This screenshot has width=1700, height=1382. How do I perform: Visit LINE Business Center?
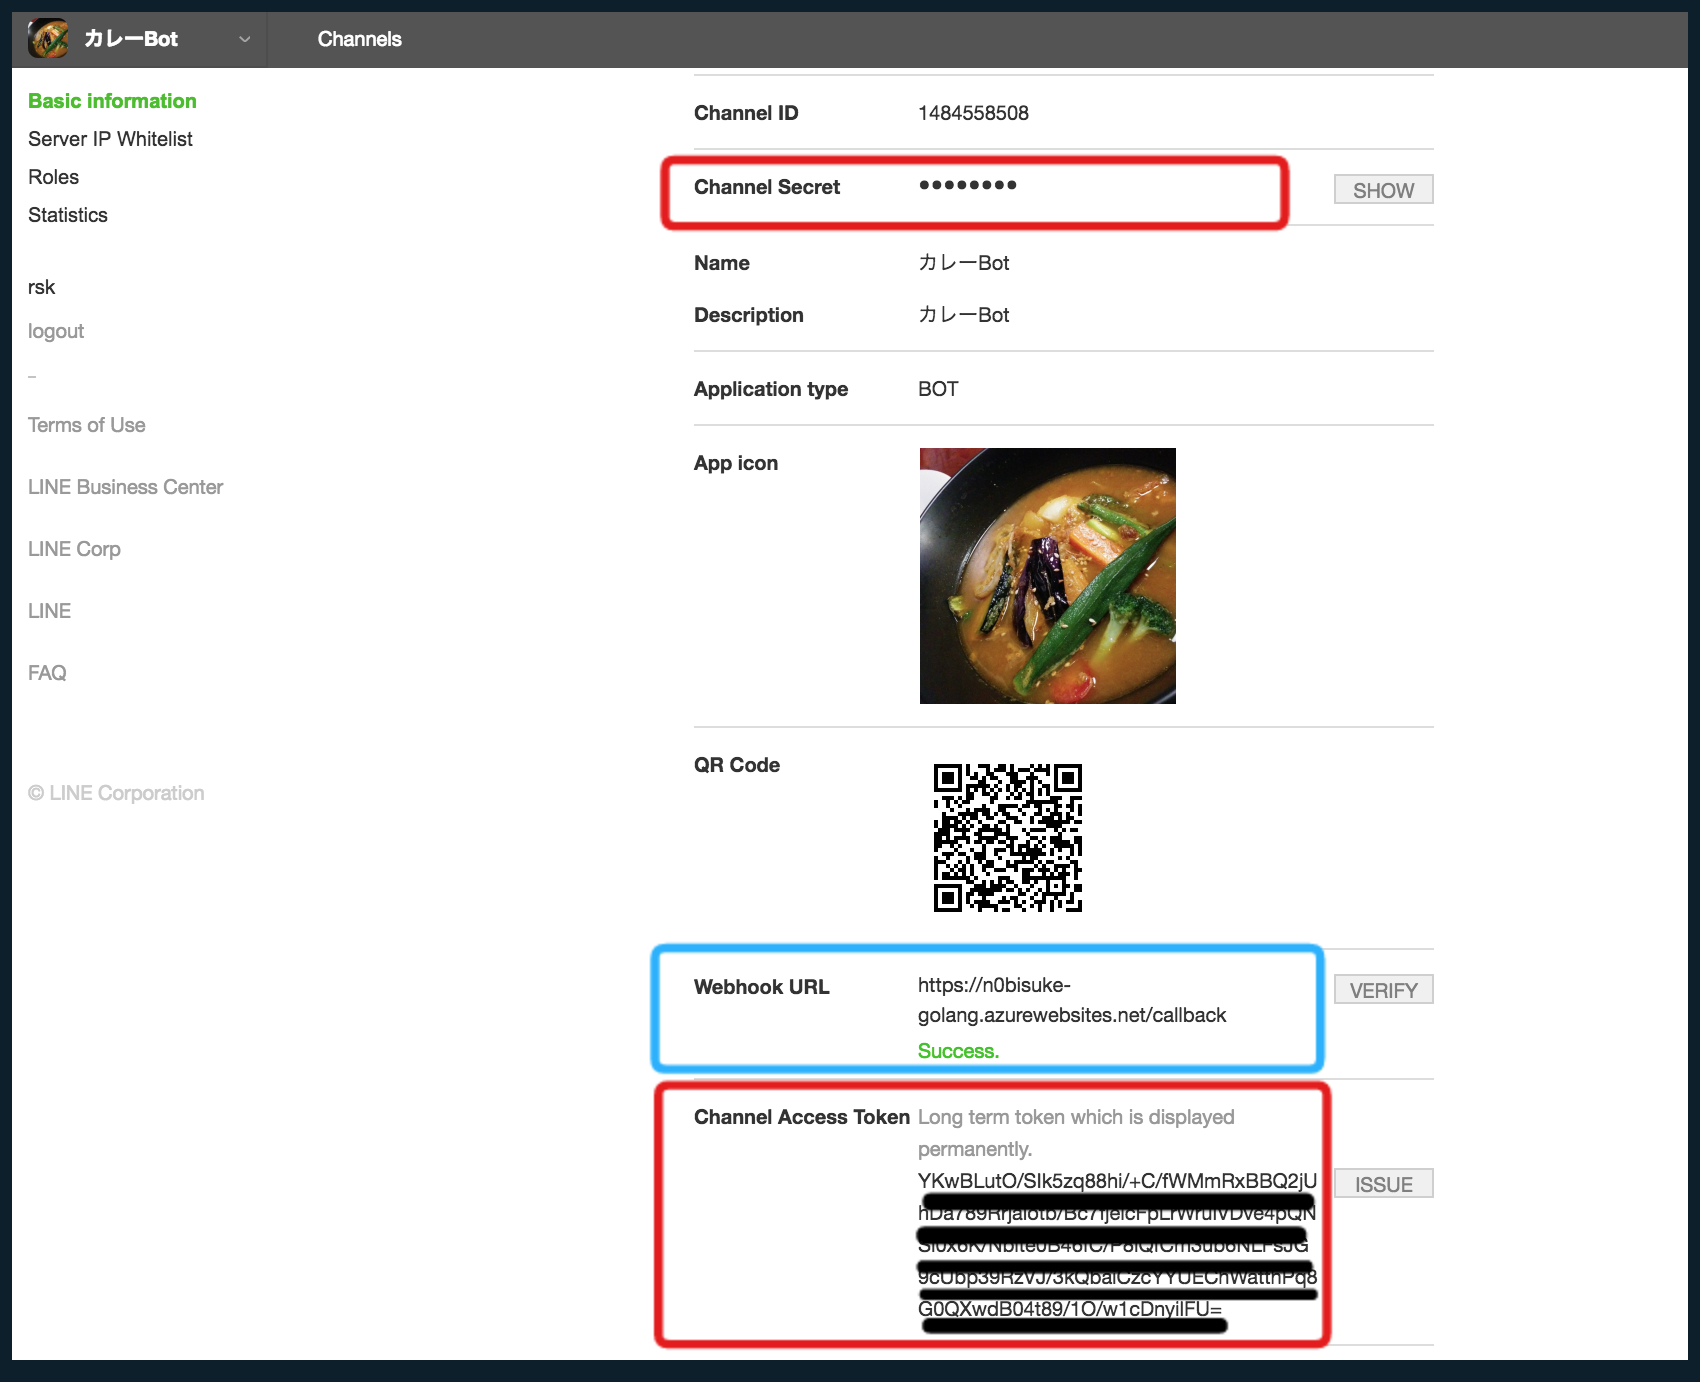point(125,487)
